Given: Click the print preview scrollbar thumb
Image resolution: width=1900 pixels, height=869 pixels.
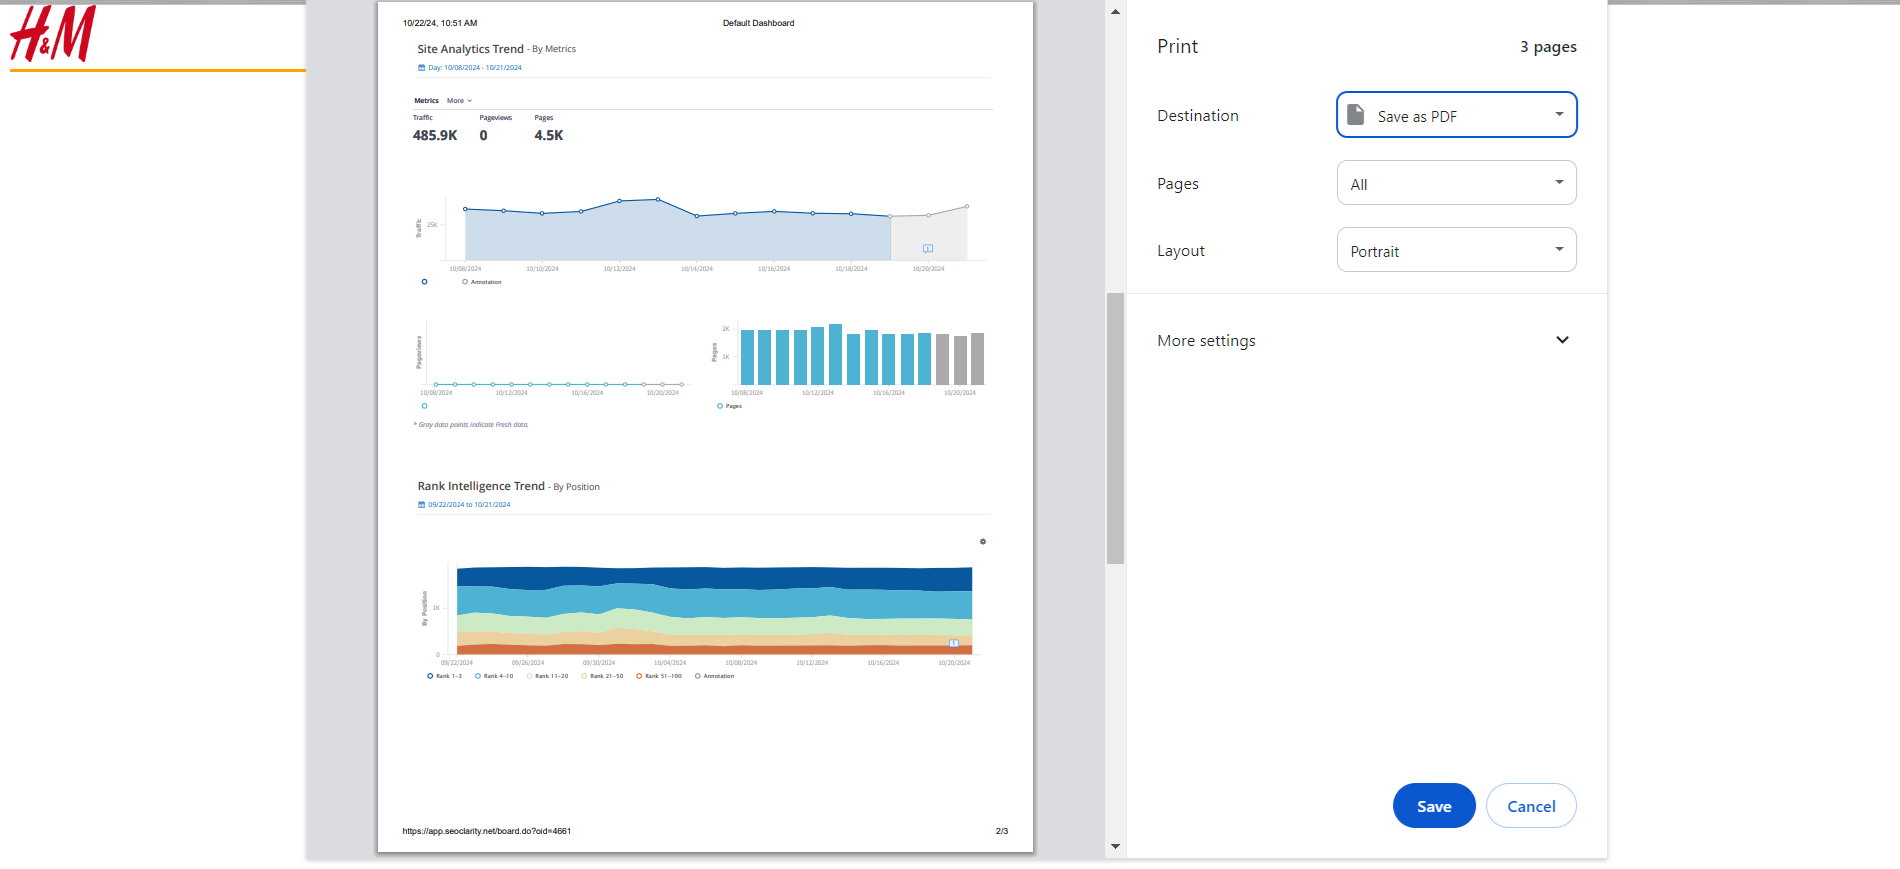Looking at the screenshot, I should tap(1115, 428).
